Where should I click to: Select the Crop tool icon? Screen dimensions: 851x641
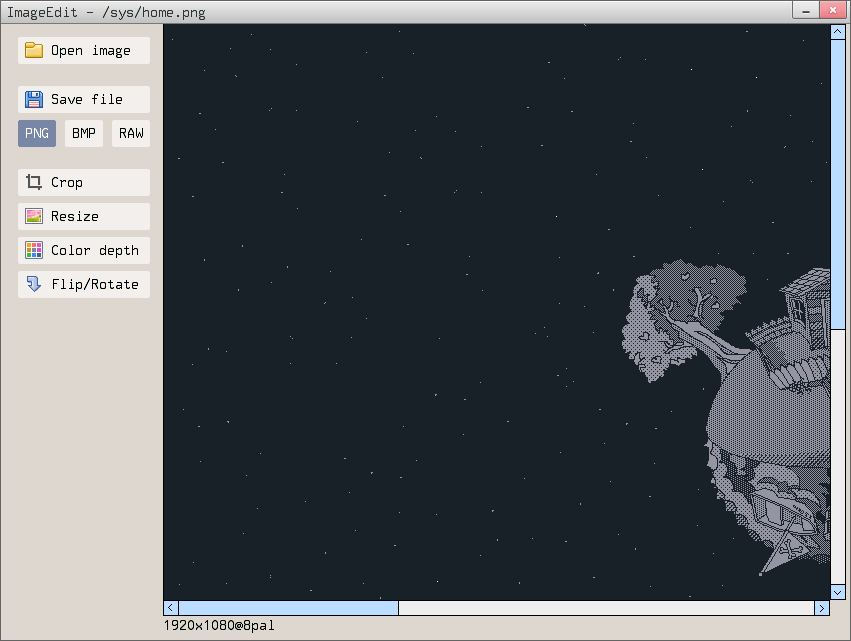pyautogui.click(x=34, y=183)
